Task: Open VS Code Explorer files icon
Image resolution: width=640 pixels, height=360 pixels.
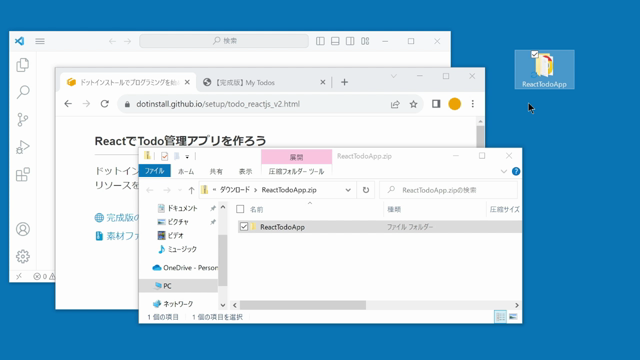Action: (23, 65)
